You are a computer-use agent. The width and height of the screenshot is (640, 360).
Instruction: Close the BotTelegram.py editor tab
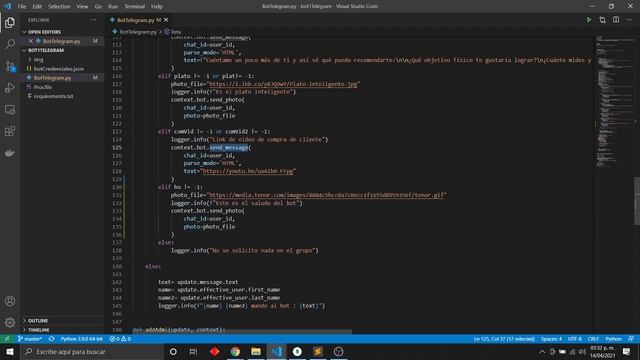[x=166, y=20]
